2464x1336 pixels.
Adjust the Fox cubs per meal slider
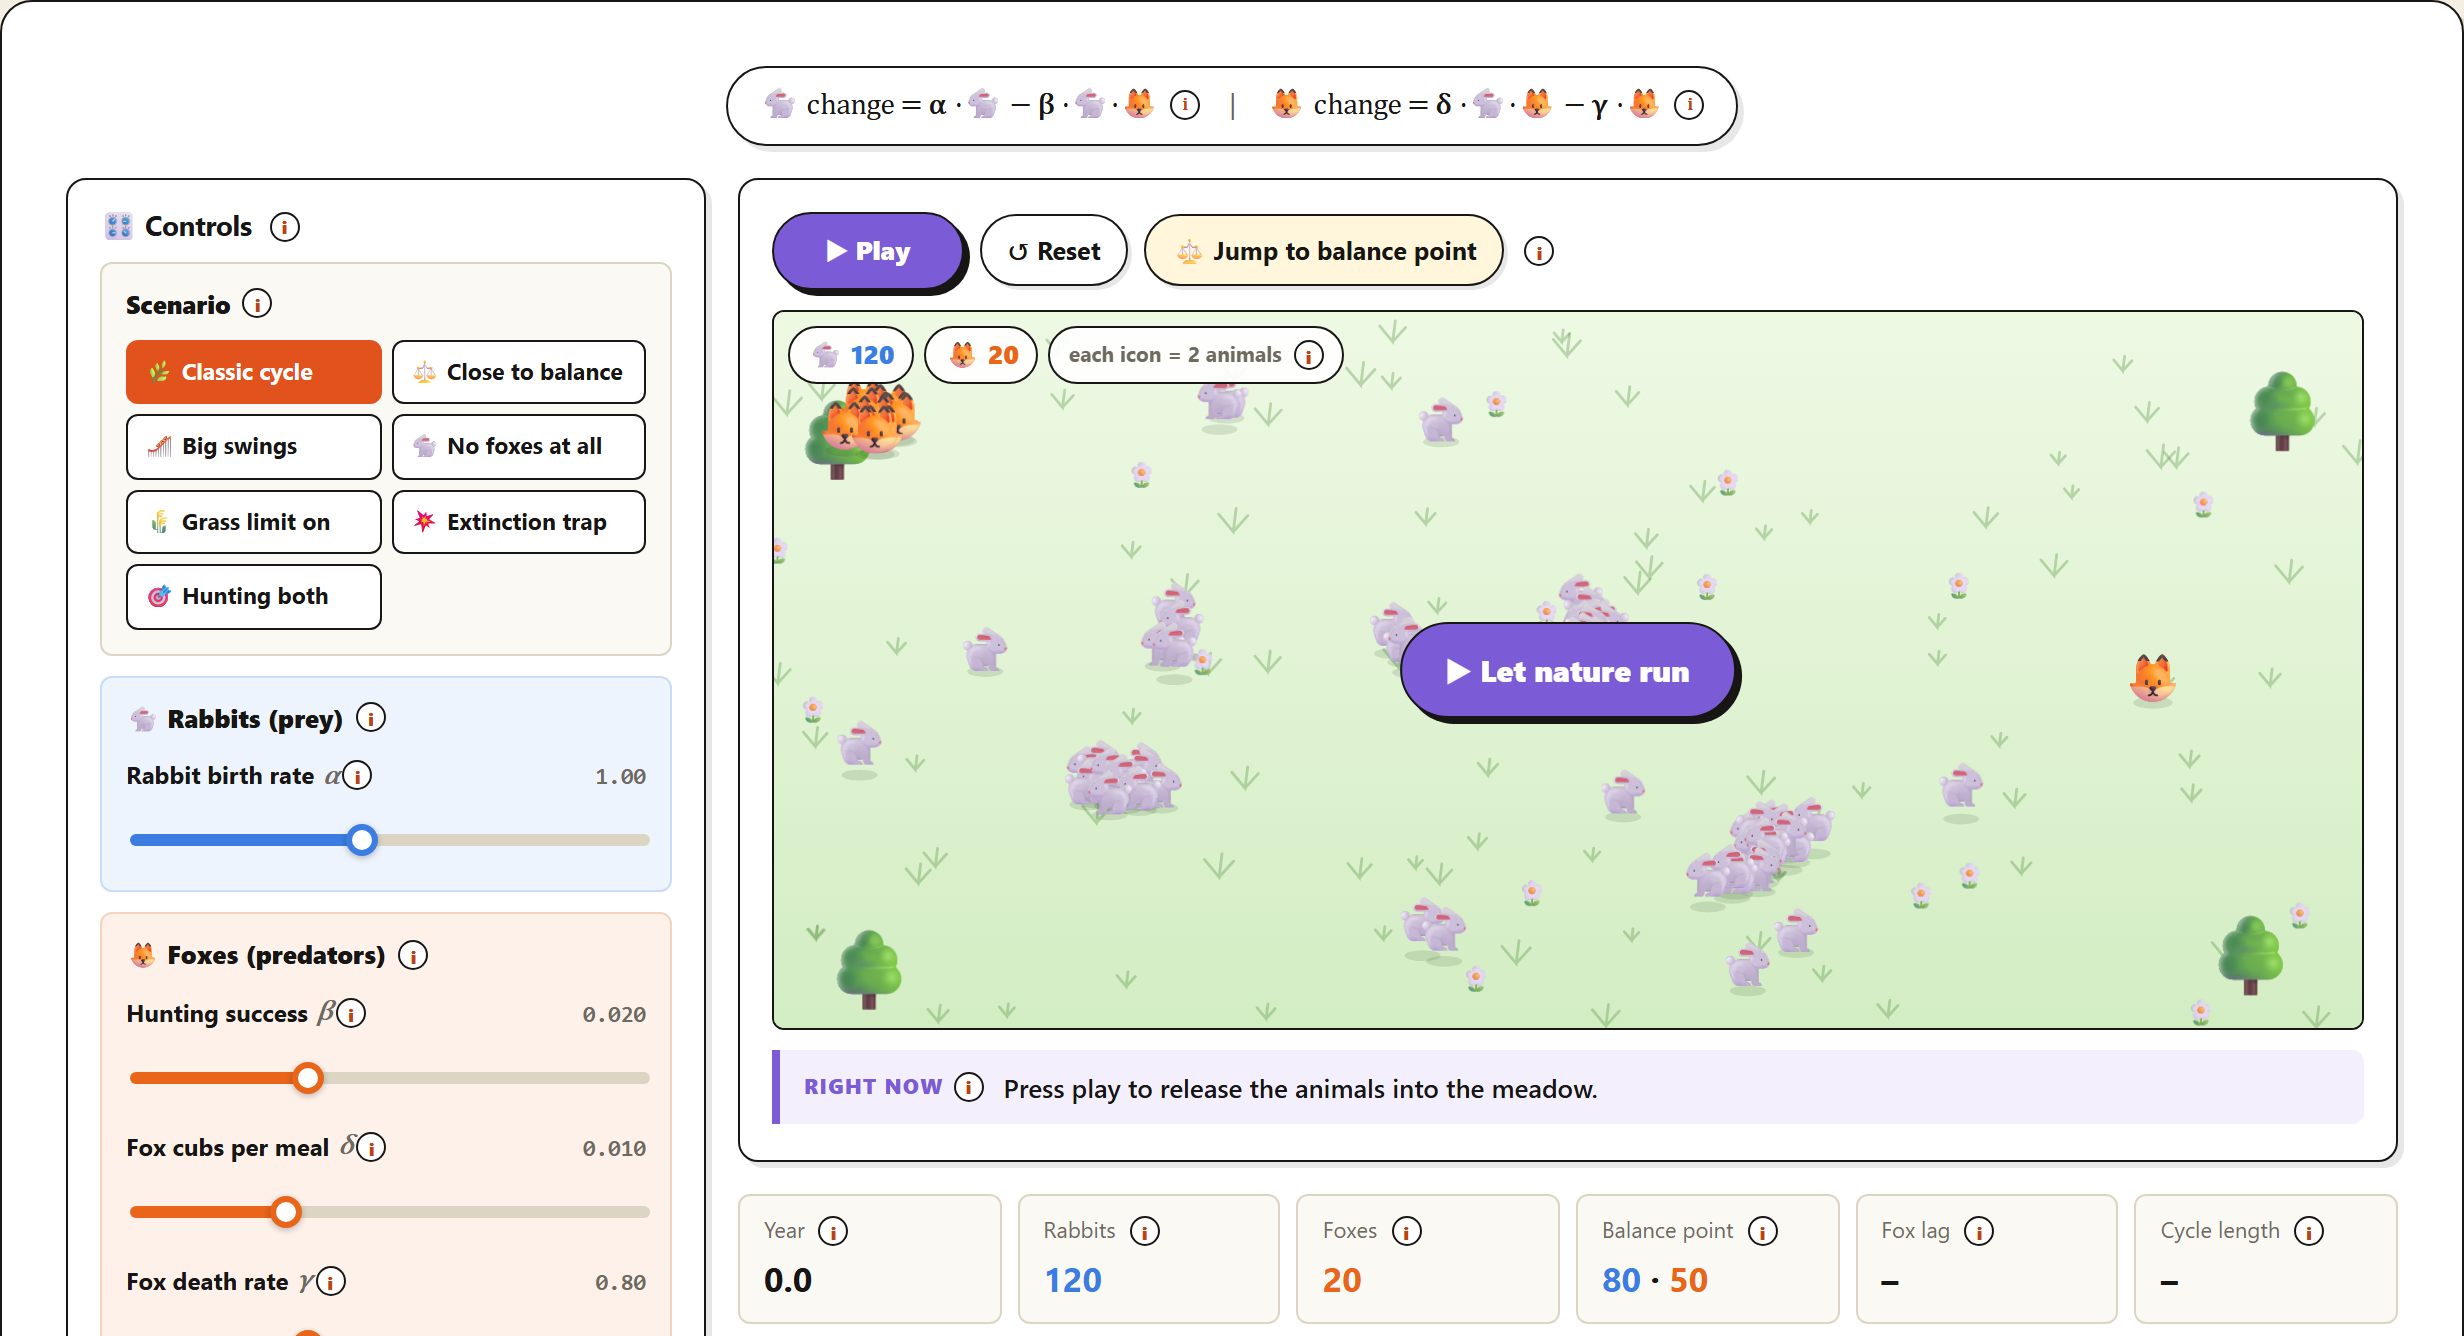(390, 1212)
